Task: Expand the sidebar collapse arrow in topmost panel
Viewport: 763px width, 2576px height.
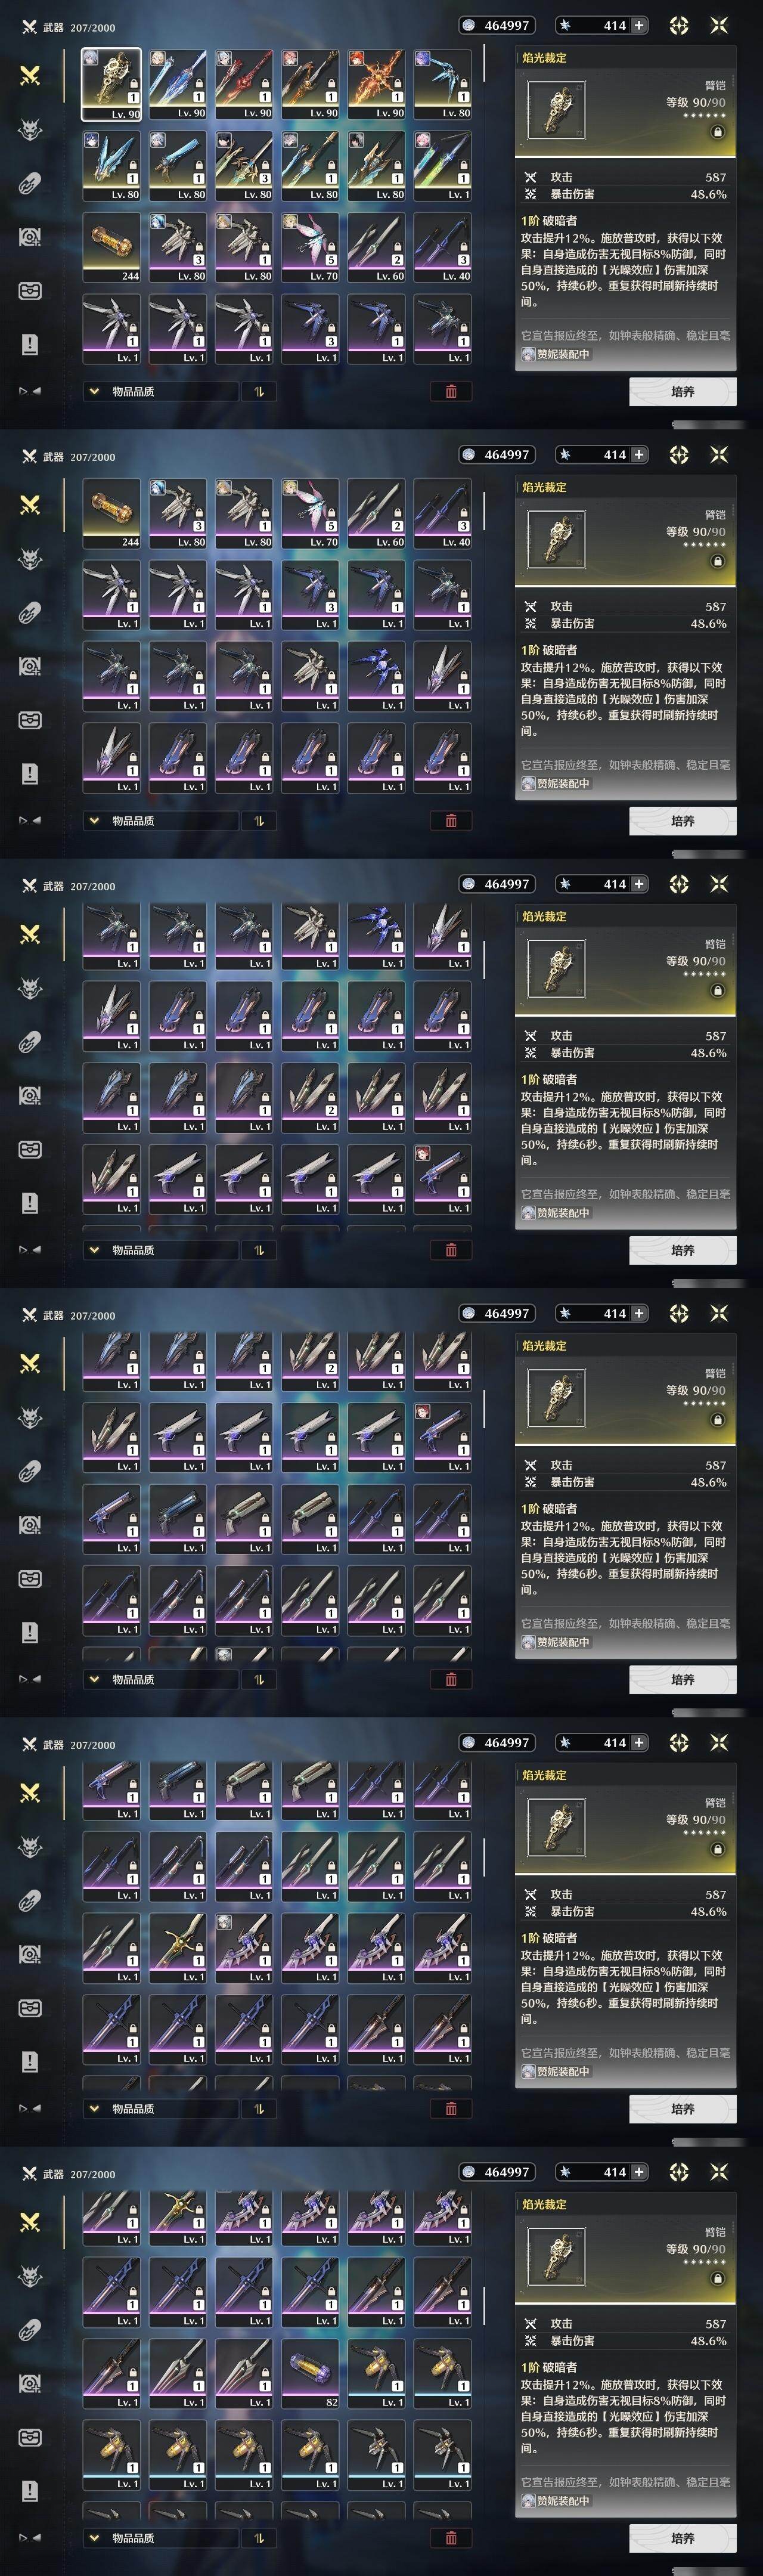Action: pyautogui.click(x=30, y=391)
